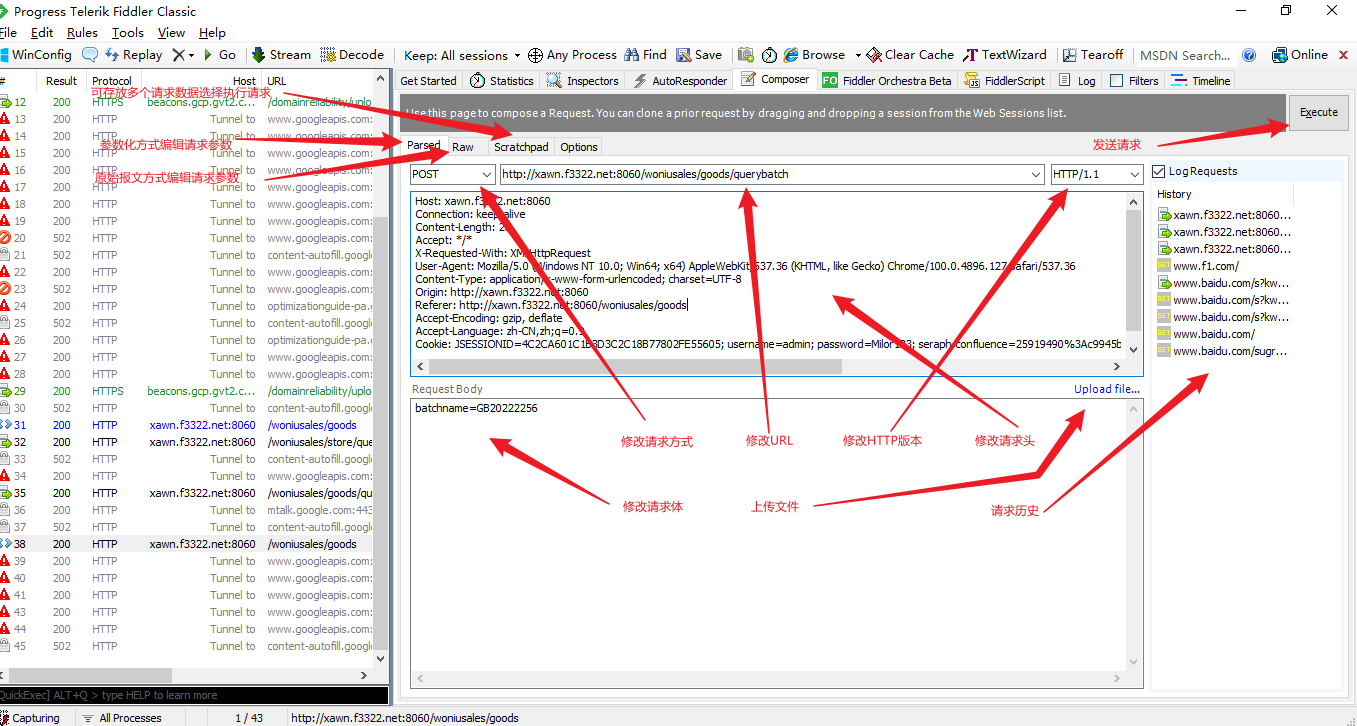Open the TextWizard tool
1357x726 pixels.
1005,55
